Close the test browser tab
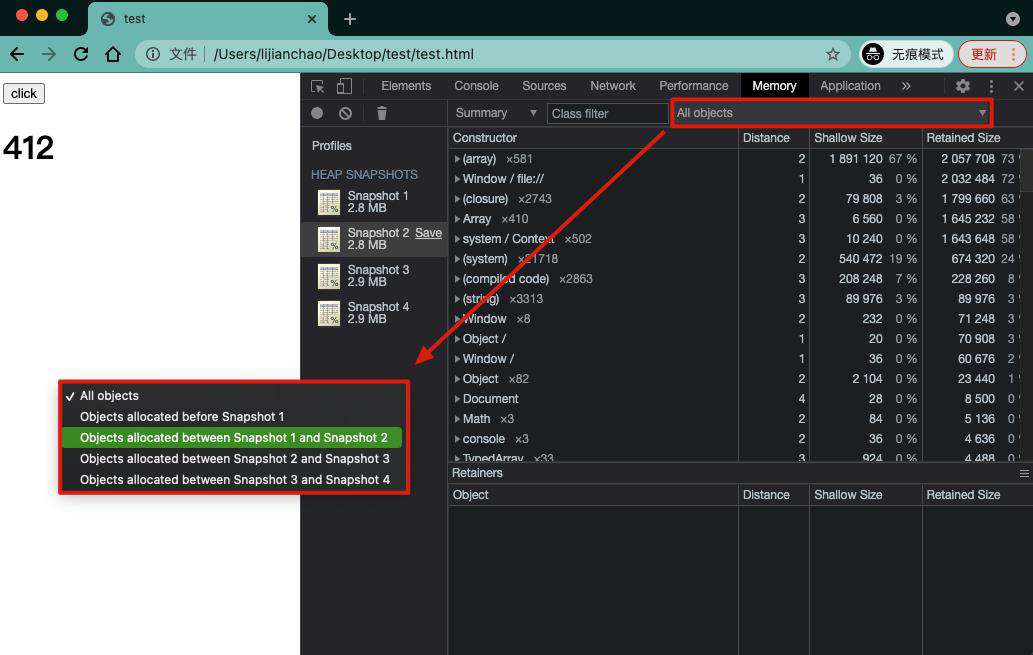 click(x=312, y=19)
